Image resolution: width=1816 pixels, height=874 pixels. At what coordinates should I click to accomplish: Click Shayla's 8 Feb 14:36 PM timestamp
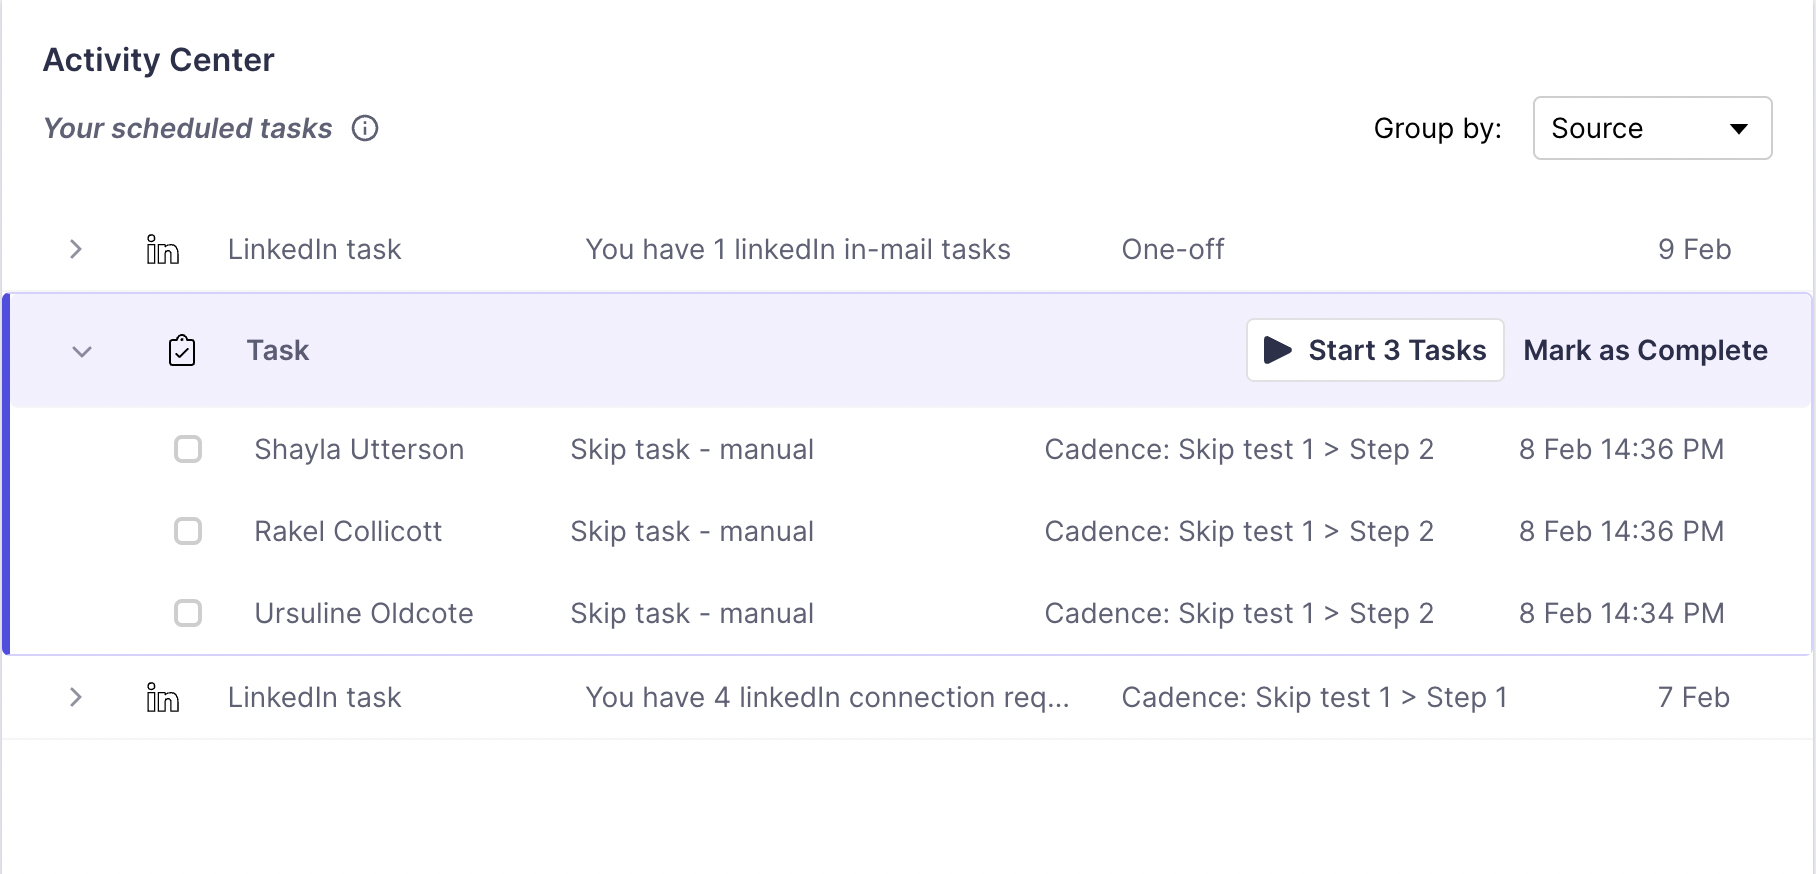pyautogui.click(x=1622, y=449)
